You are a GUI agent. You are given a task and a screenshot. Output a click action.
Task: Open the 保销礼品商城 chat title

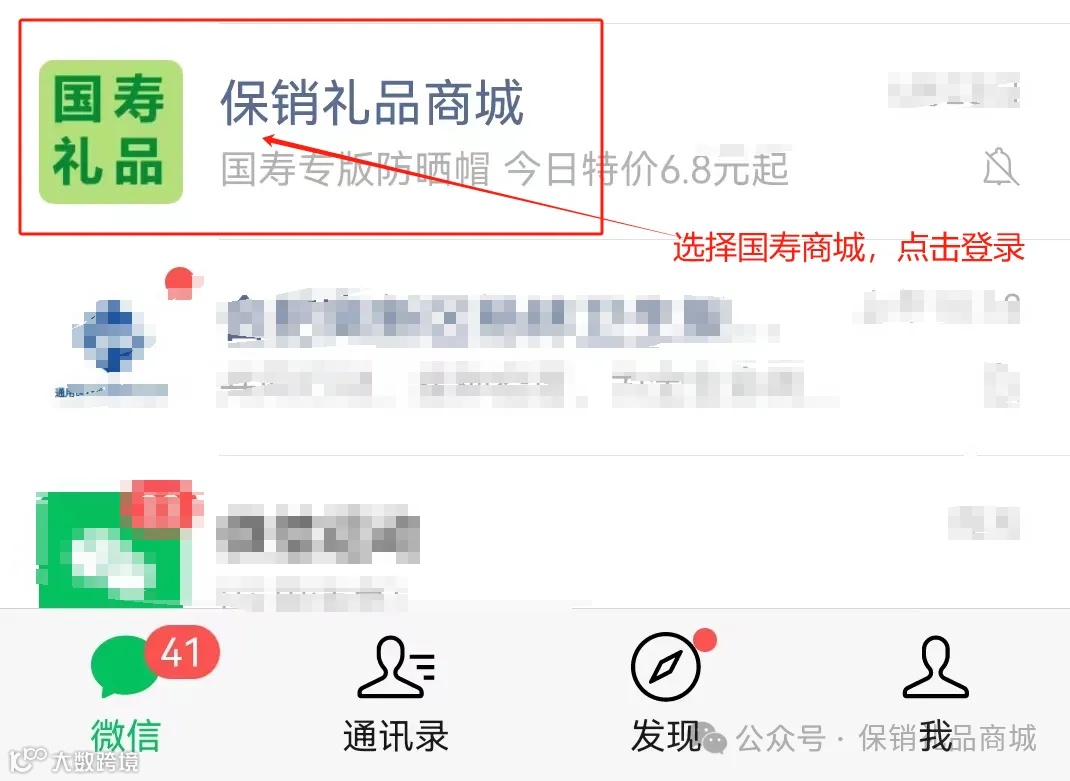(373, 102)
